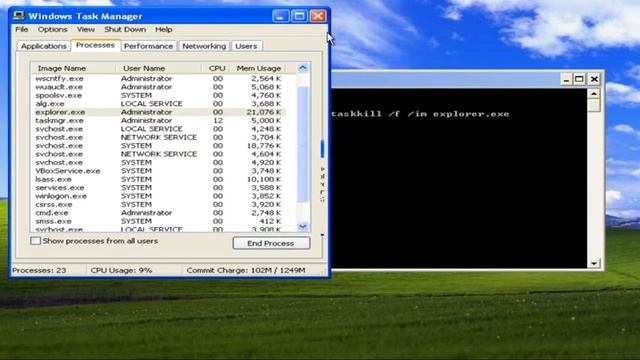Enable Show processes from all users
Screen dimensions: 640x360
36,241
